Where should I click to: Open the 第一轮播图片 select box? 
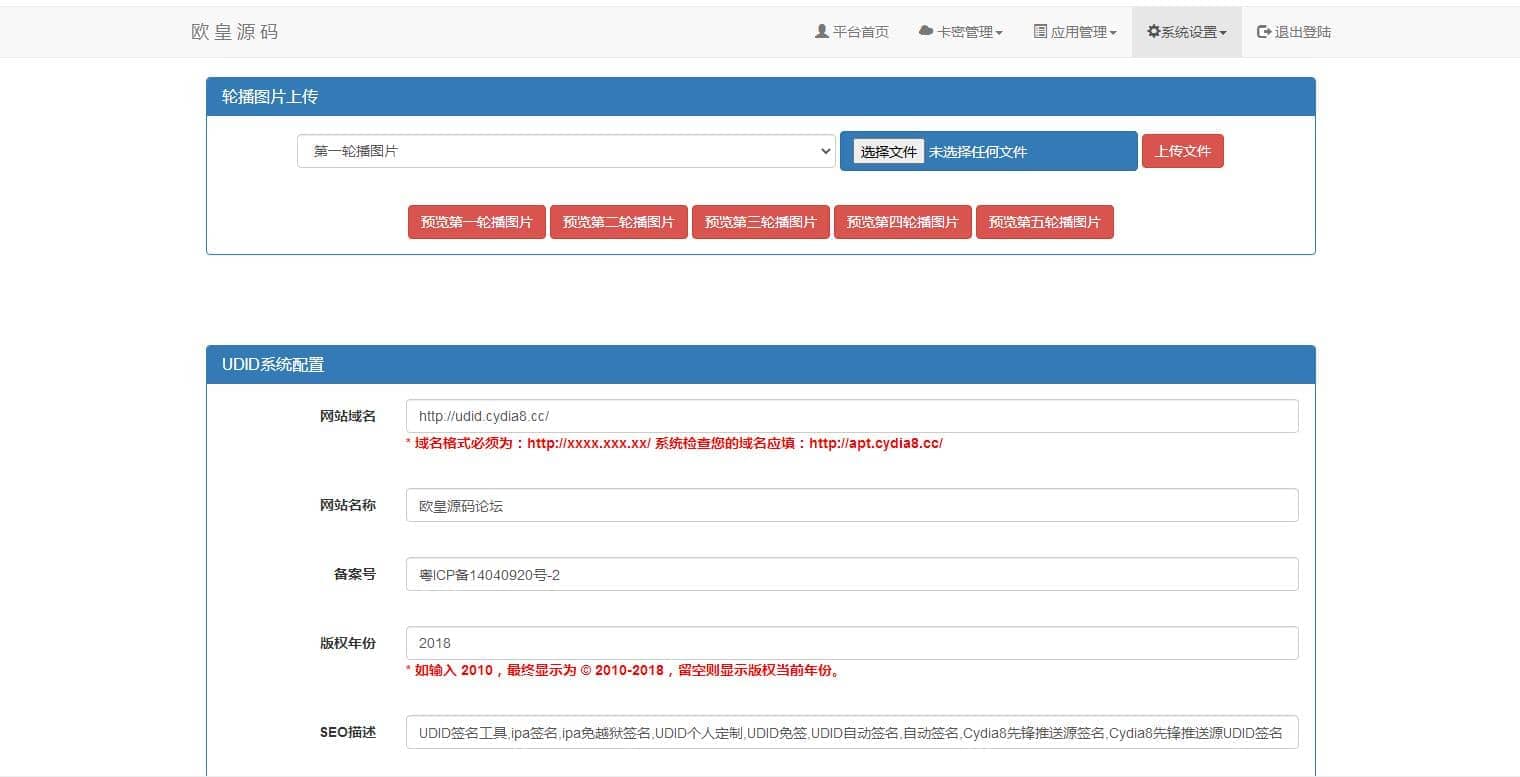(x=566, y=151)
